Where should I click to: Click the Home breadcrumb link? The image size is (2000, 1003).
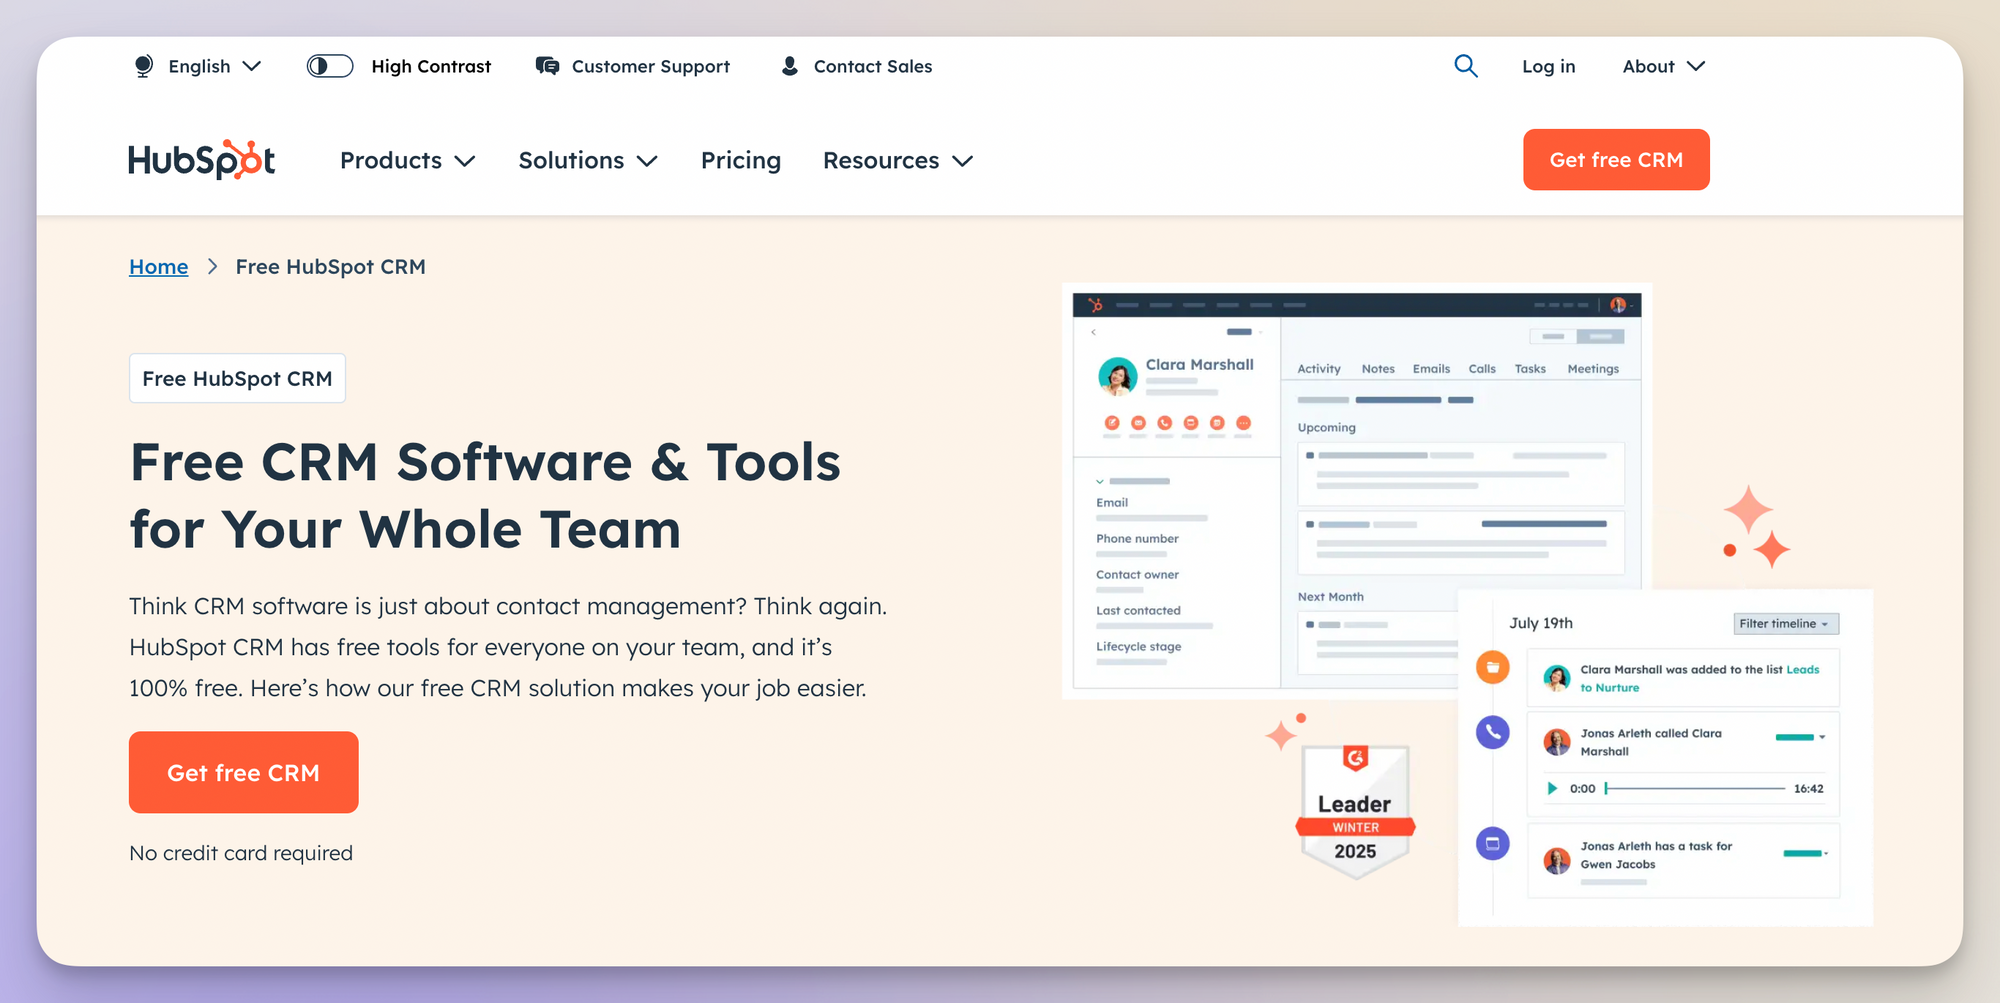click(159, 267)
